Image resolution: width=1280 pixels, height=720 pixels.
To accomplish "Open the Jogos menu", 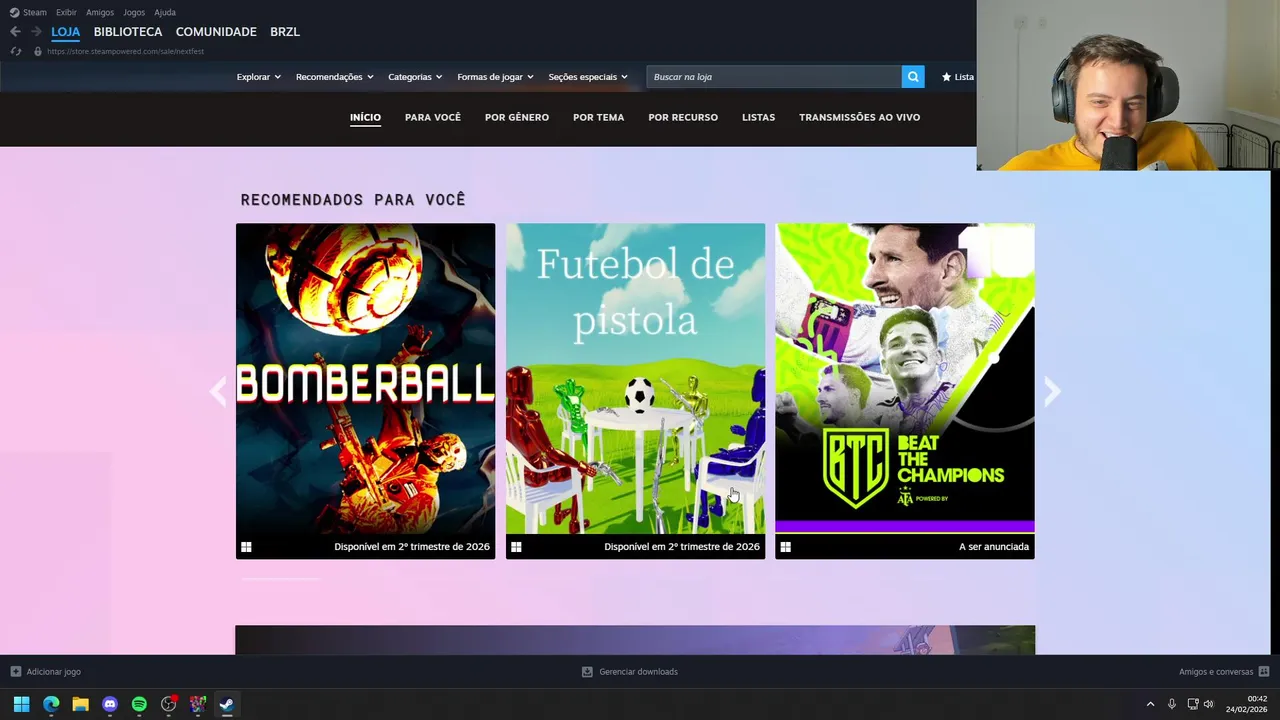I will pos(134,13).
